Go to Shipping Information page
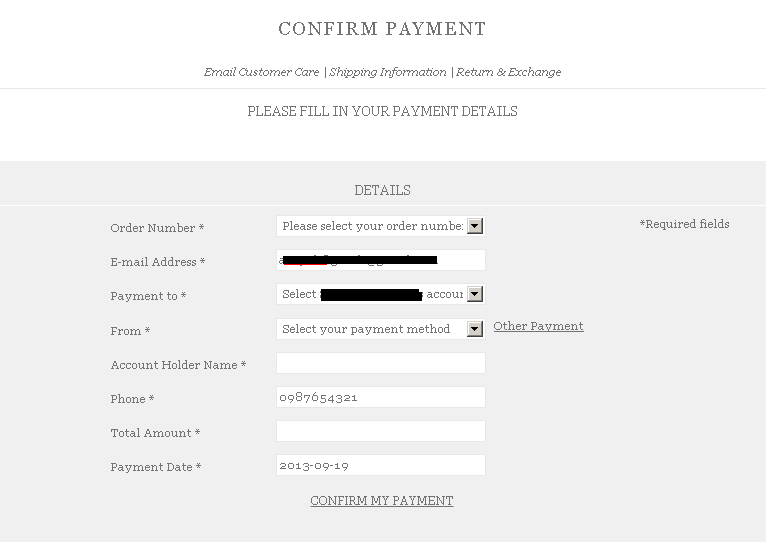Screen dimensions: 773x546 (388, 72)
